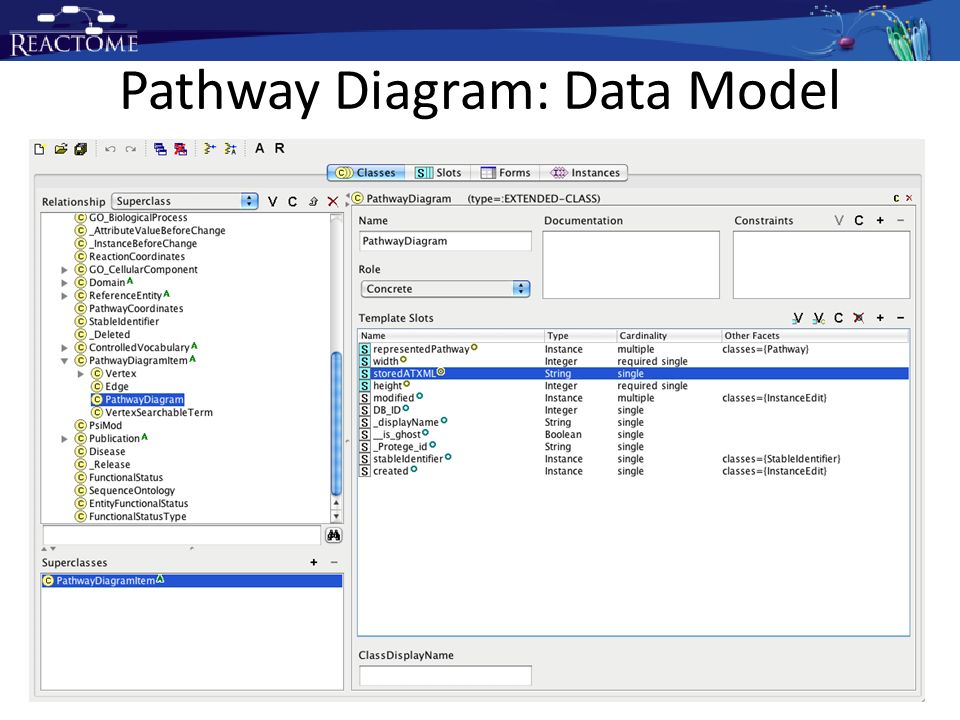960x720 pixels.
Task: Click the C create class icon beside Relationship
Action: [293, 201]
